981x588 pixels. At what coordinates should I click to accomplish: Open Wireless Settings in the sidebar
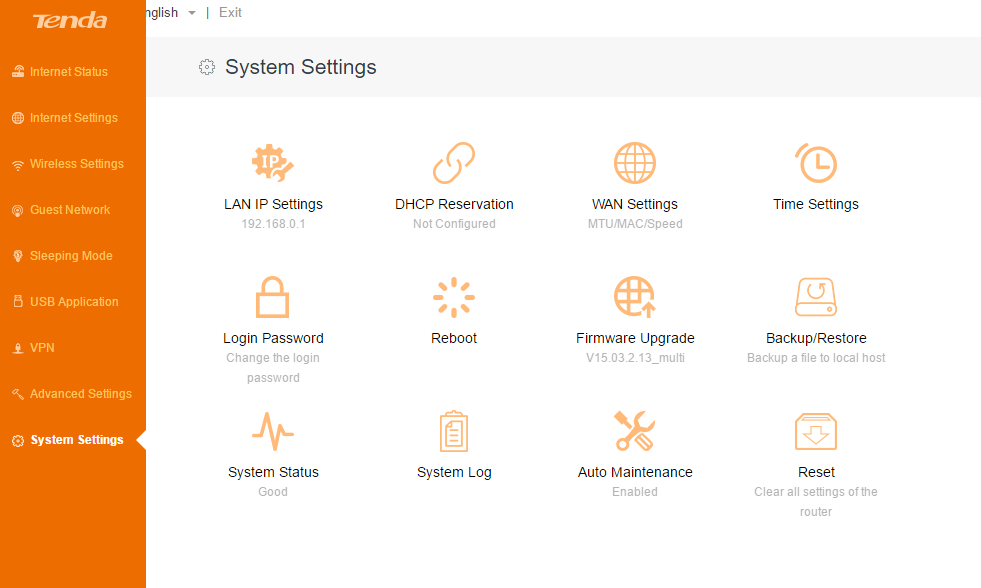click(76, 164)
